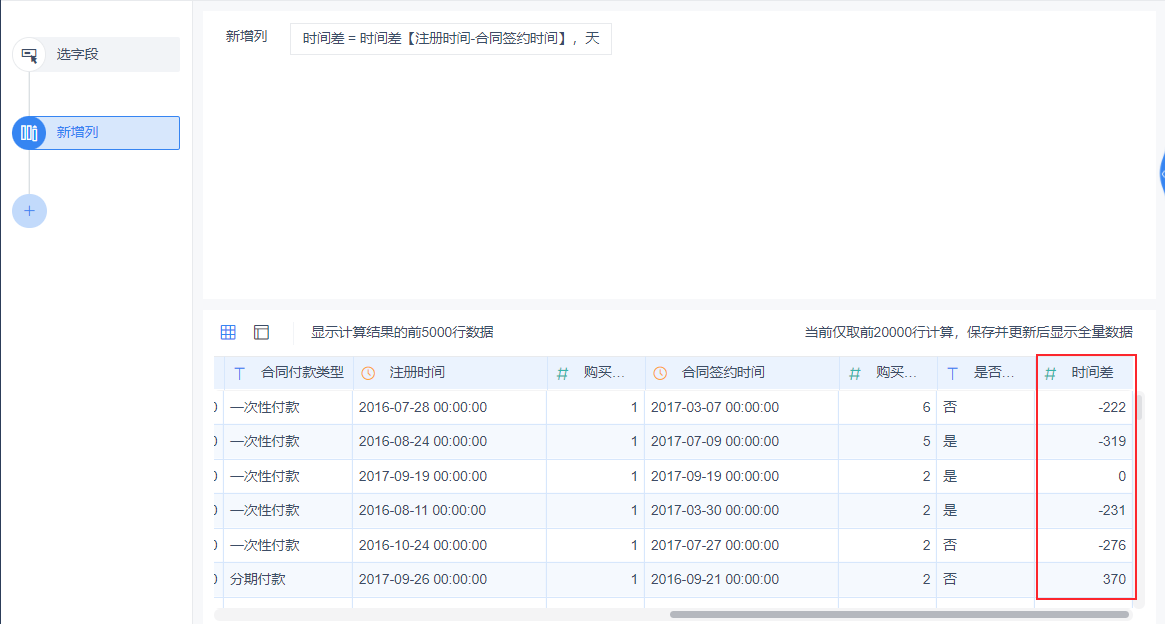
Task: Click the number icon before first 购买… column
Action: [x=562, y=374]
